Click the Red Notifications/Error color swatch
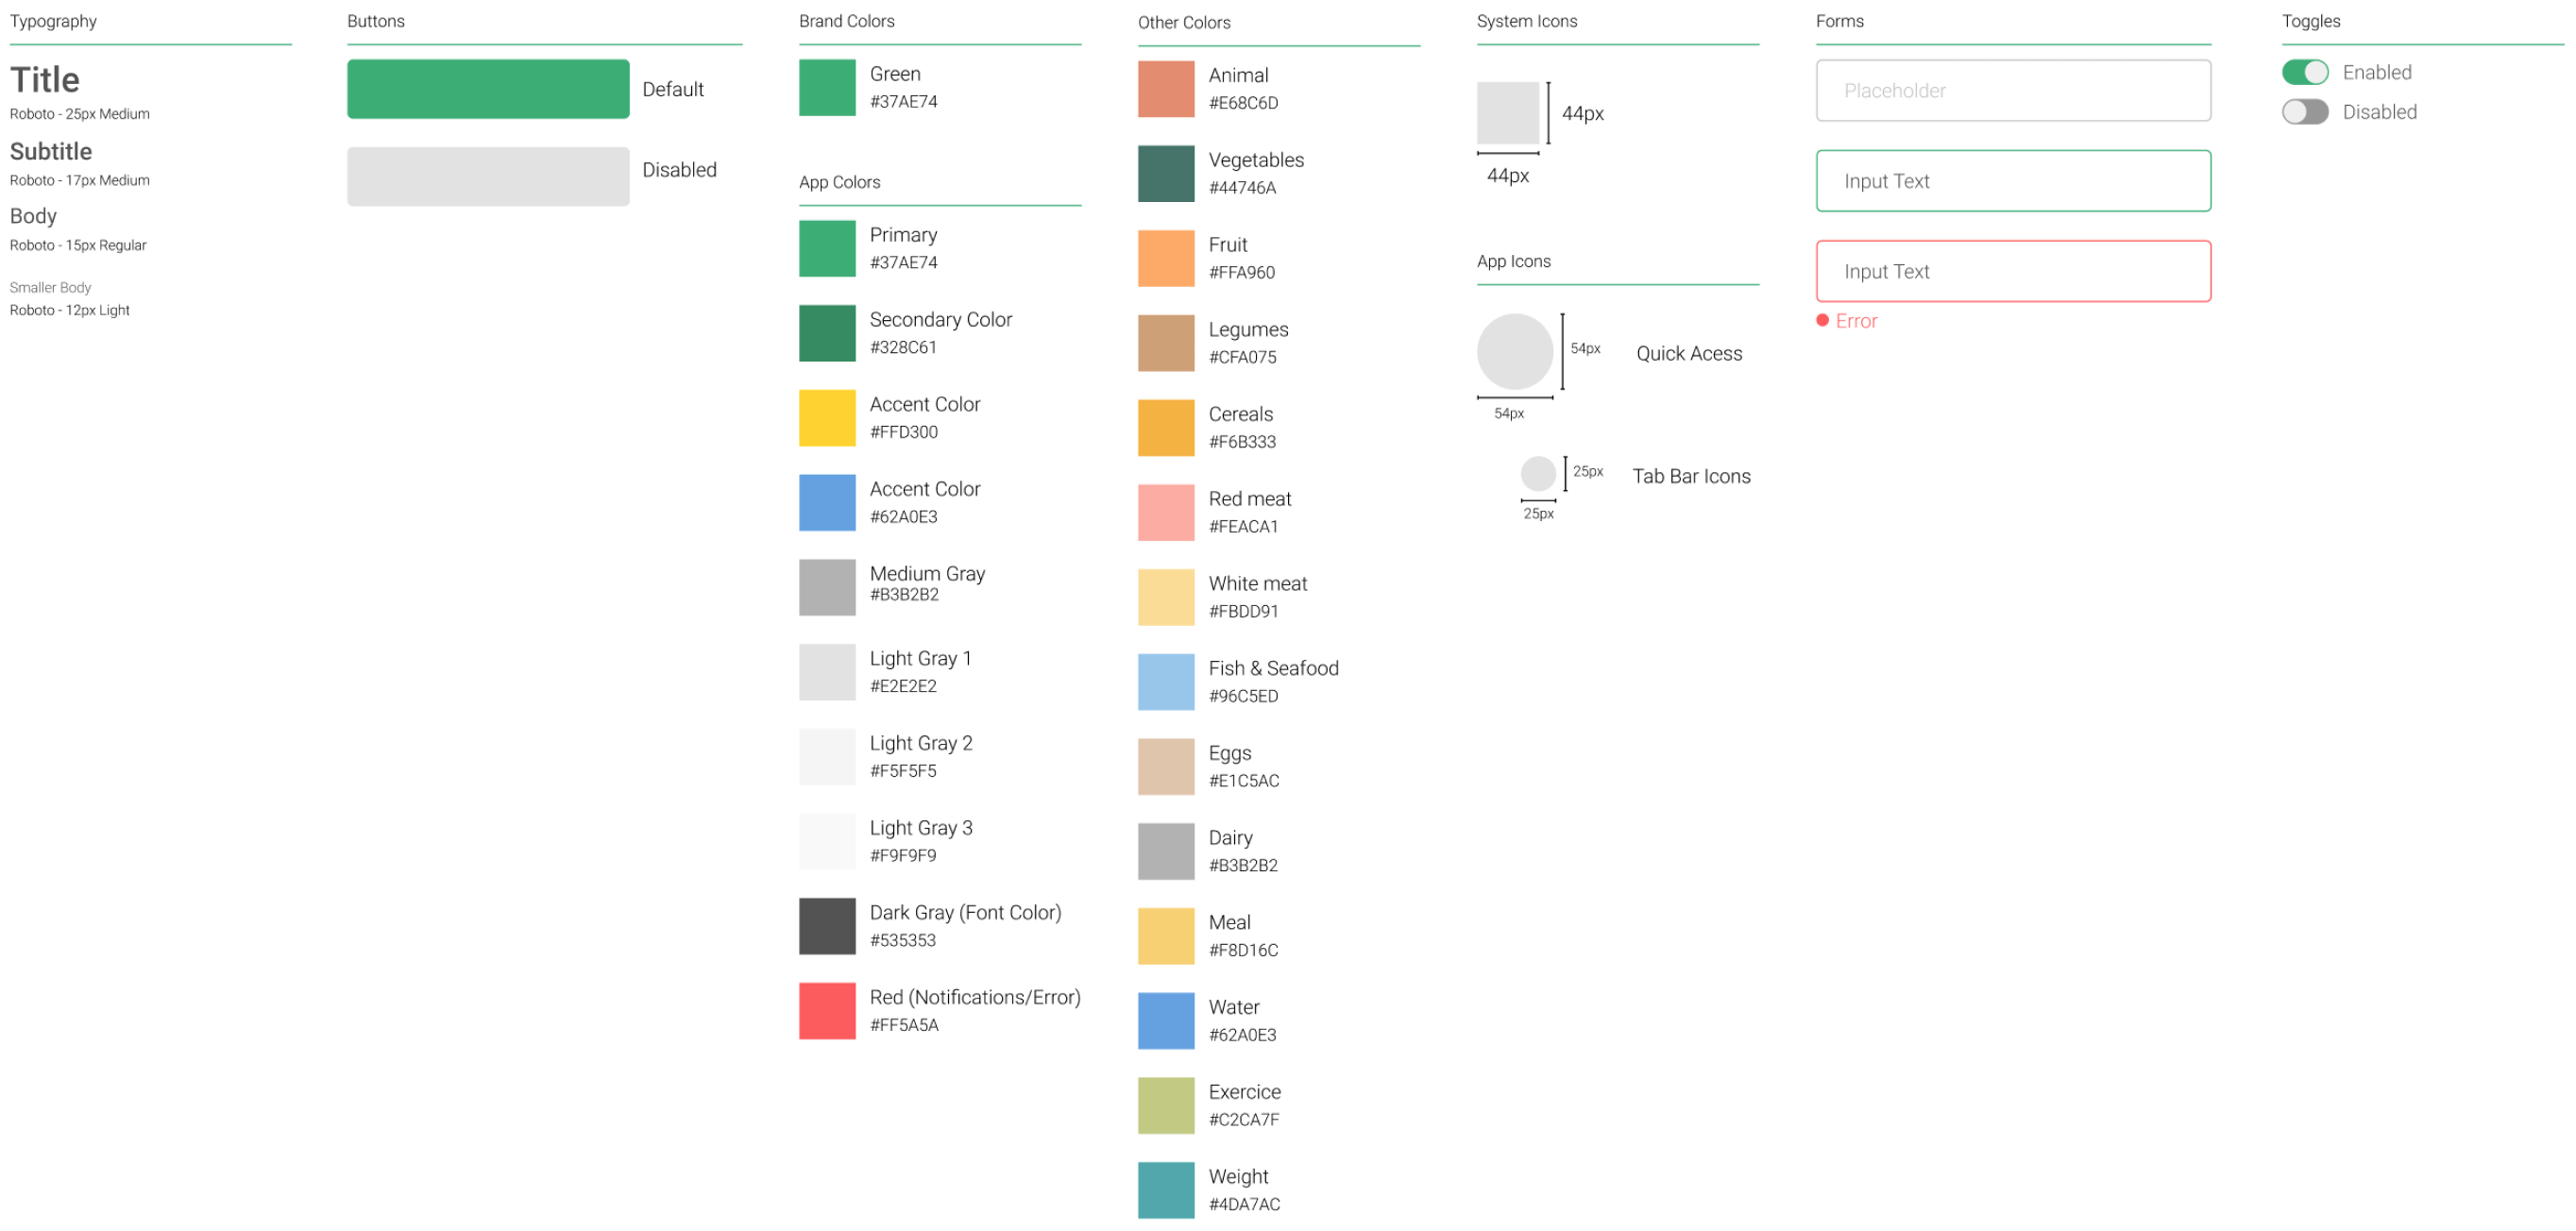Viewport: 2576px width, 1231px height. 826,1010
